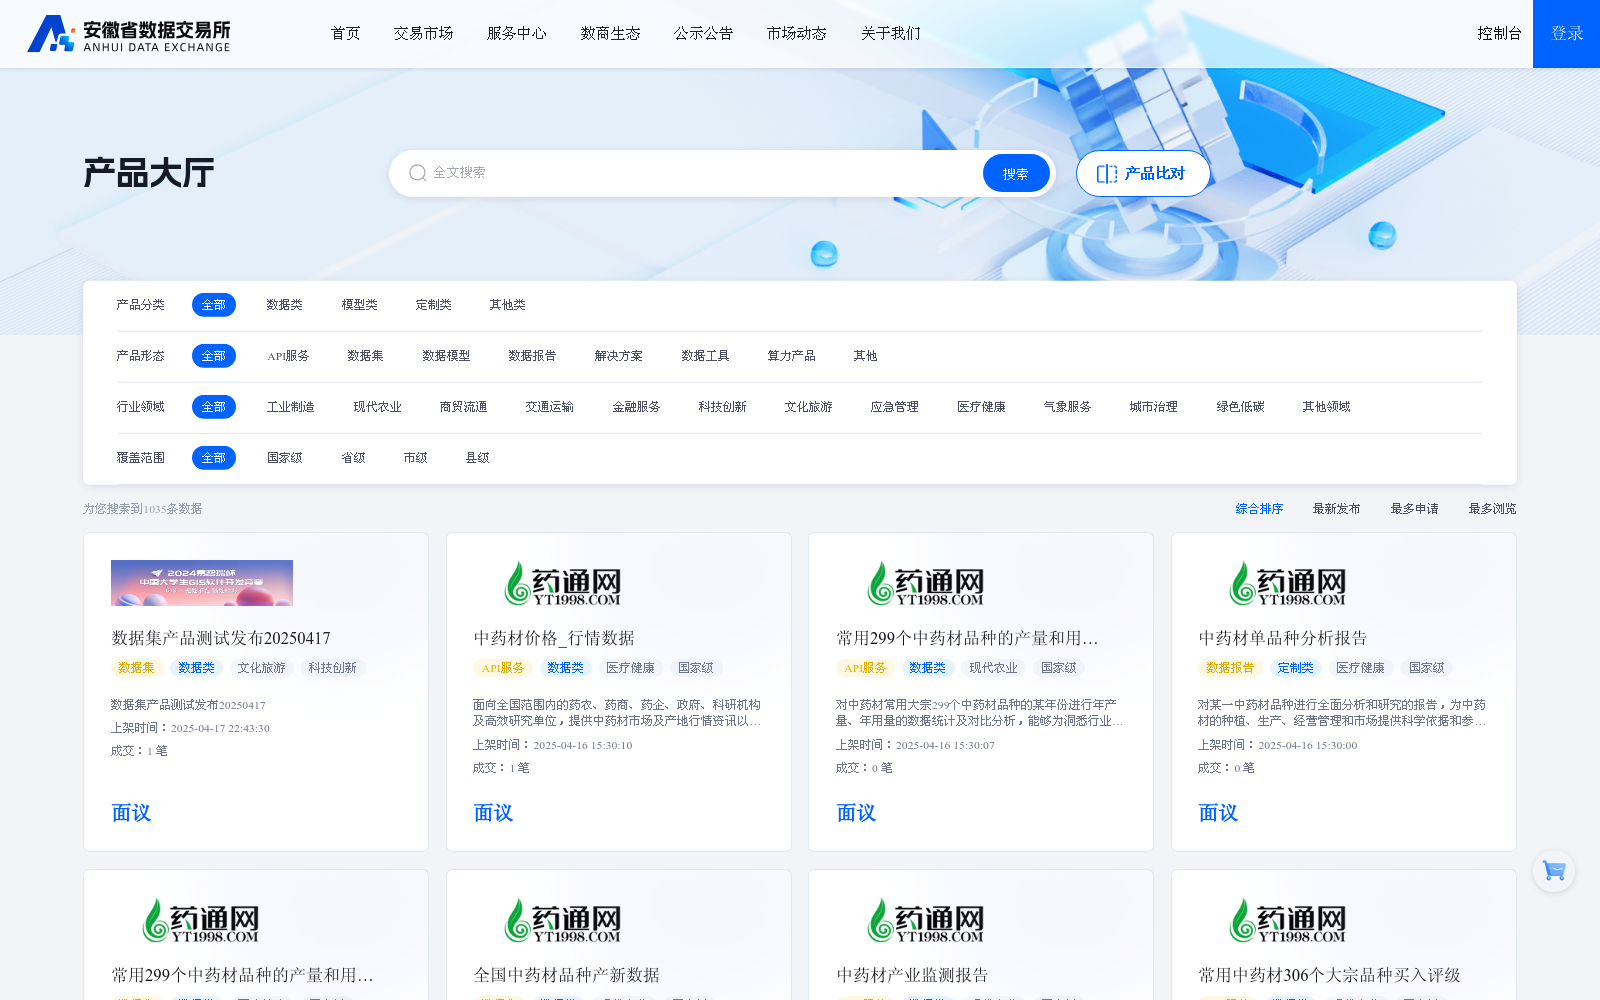Open the floating shopping cart icon
This screenshot has width=1600, height=1000.
click(x=1554, y=871)
